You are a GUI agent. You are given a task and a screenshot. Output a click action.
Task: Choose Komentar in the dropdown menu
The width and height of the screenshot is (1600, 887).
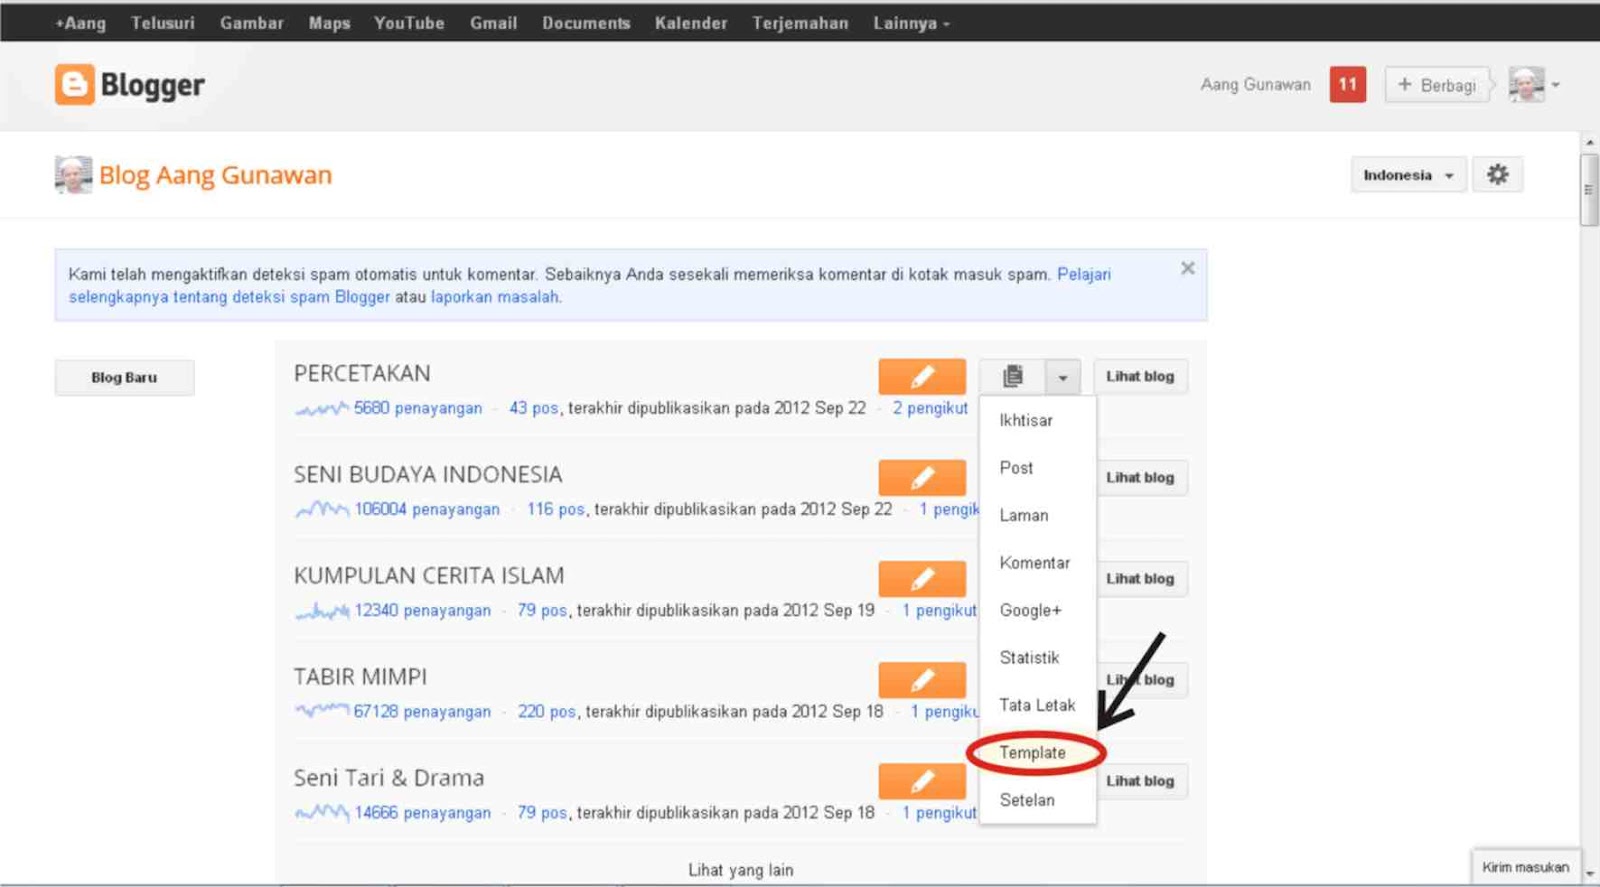coord(1037,563)
